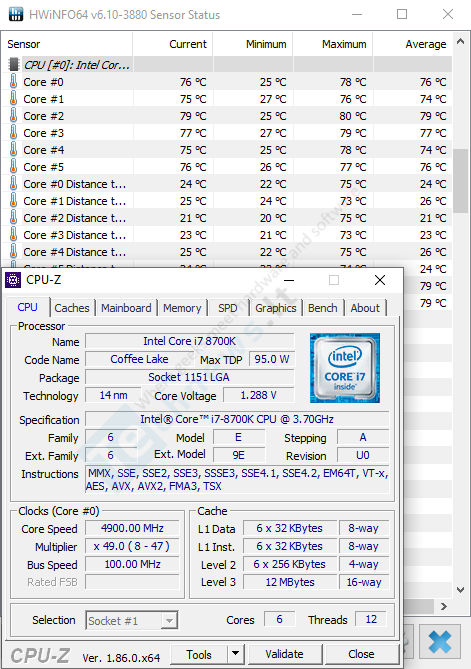Image resolution: width=471 pixels, height=669 pixels.
Task: Click the HWiNFO64 title bar app icon
Action: (x=16, y=15)
